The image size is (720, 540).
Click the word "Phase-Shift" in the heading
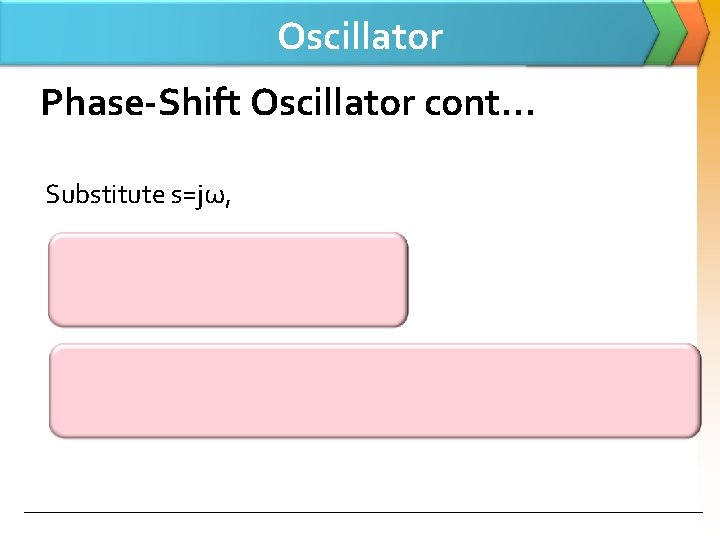click(x=141, y=103)
